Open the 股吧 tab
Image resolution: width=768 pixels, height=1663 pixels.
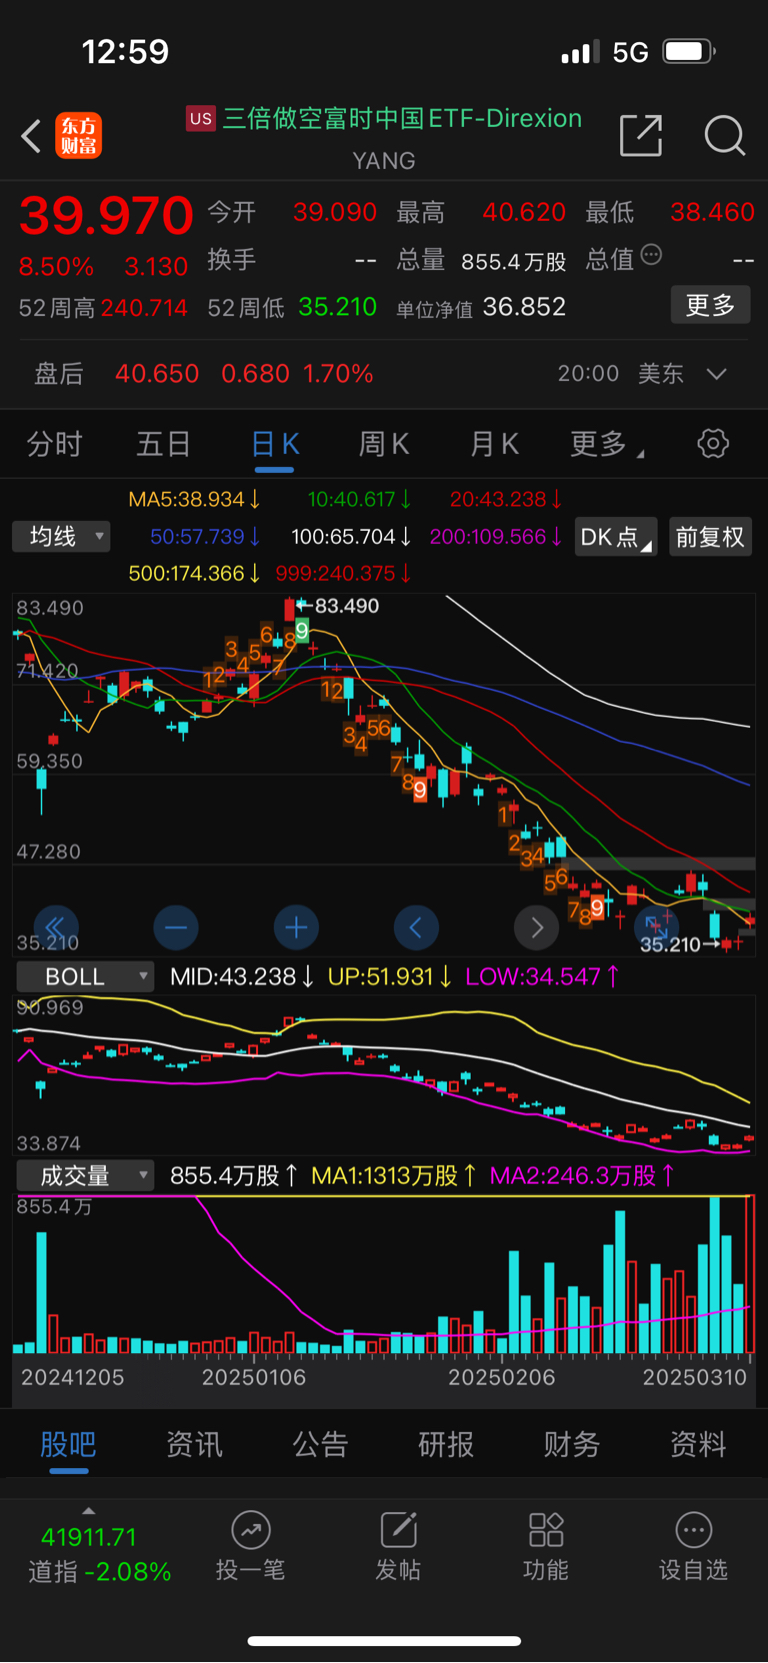(x=68, y=1444)
